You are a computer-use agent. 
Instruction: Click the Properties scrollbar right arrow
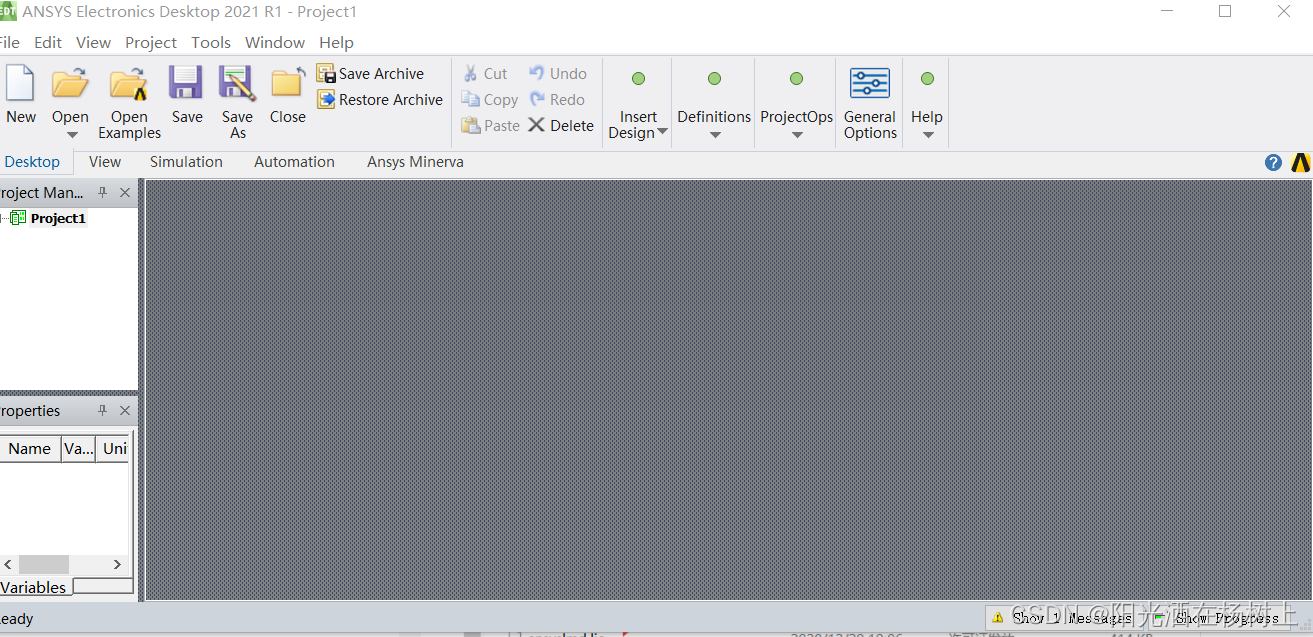tap(117, 564)
